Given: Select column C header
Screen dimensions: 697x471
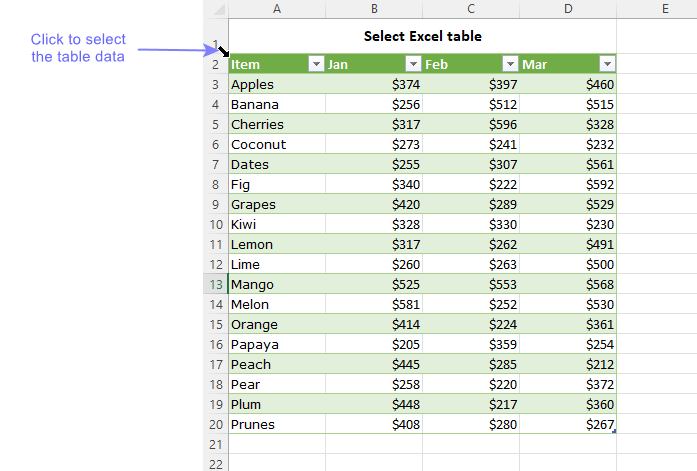Looking at the screenshot, I should pos(471,9).
